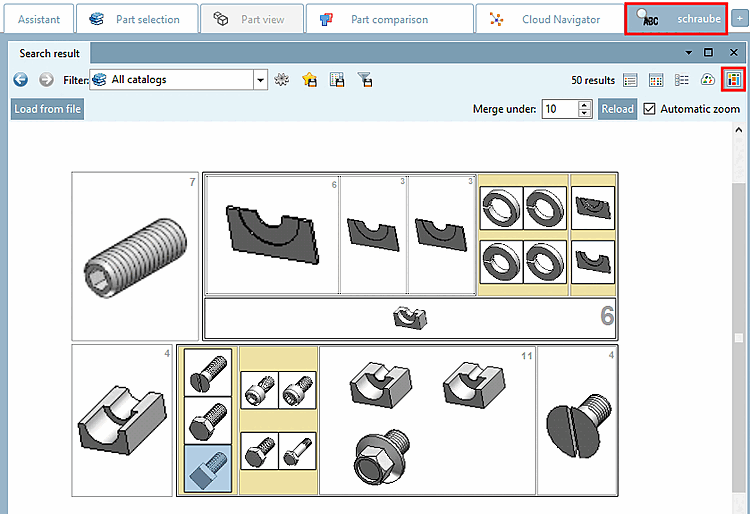Close the Search result panel
This screenshot has height=514, width=750.
point(734,52)
